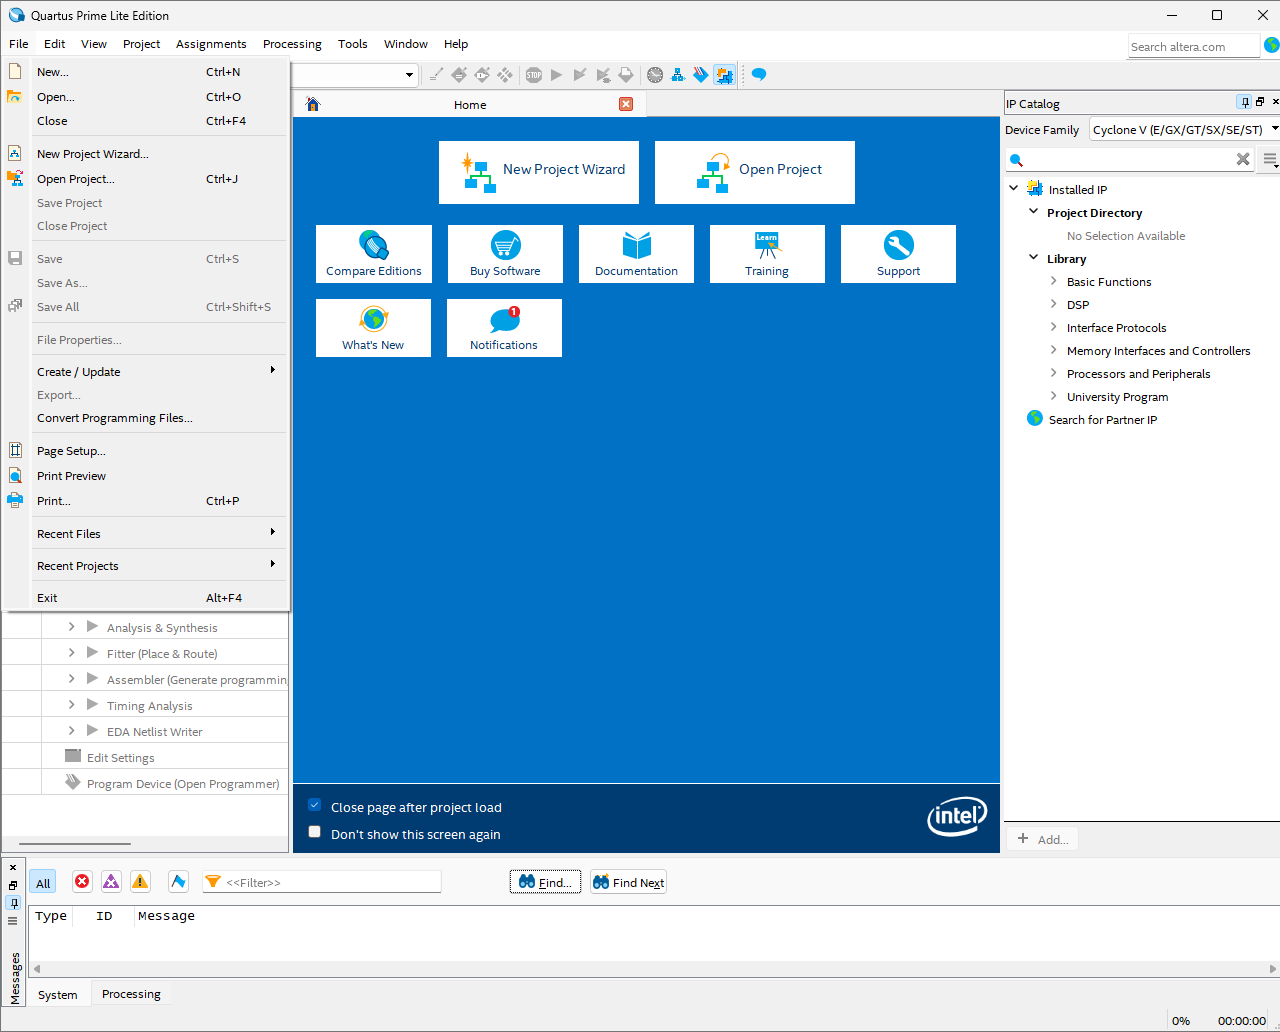1280x1032 pixels.
Task: Click the blue speech bubble notification icon
Action: point(759,75)
